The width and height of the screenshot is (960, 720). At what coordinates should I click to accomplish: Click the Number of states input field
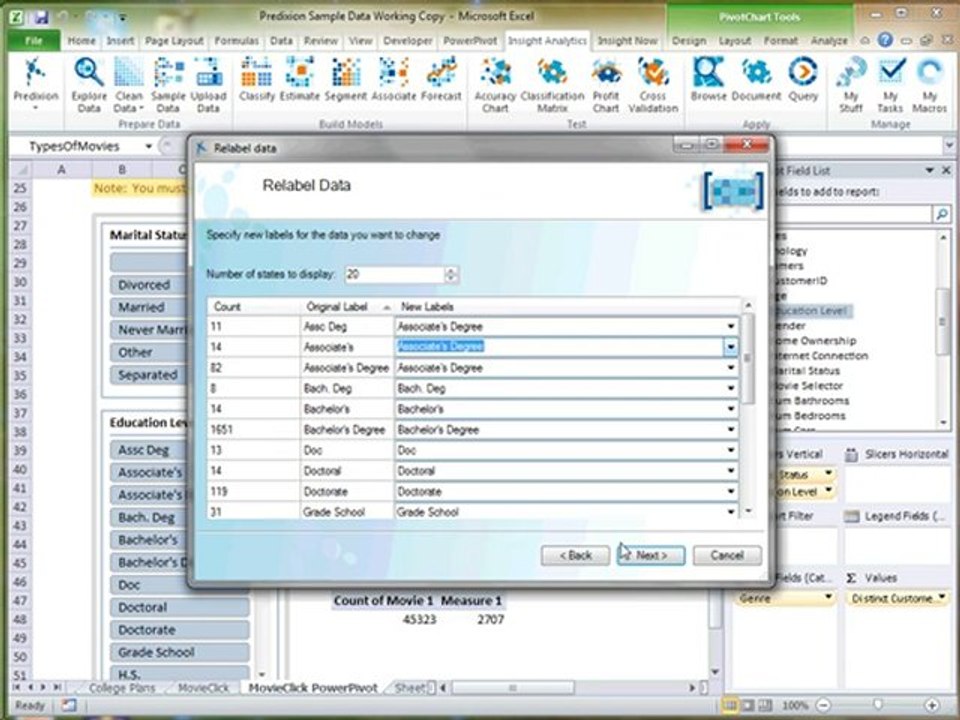[394, 274]
